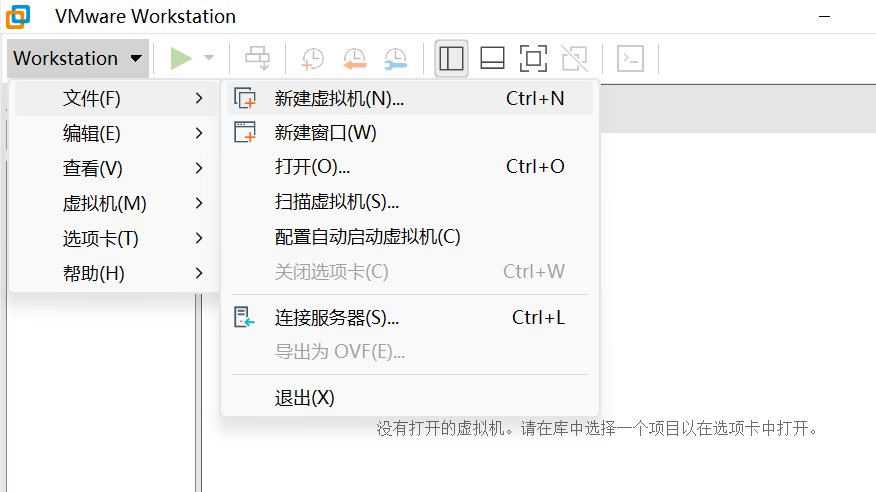Click the new window icon
The height and width of the screenshot is (492, 876).
pos(245,132)
